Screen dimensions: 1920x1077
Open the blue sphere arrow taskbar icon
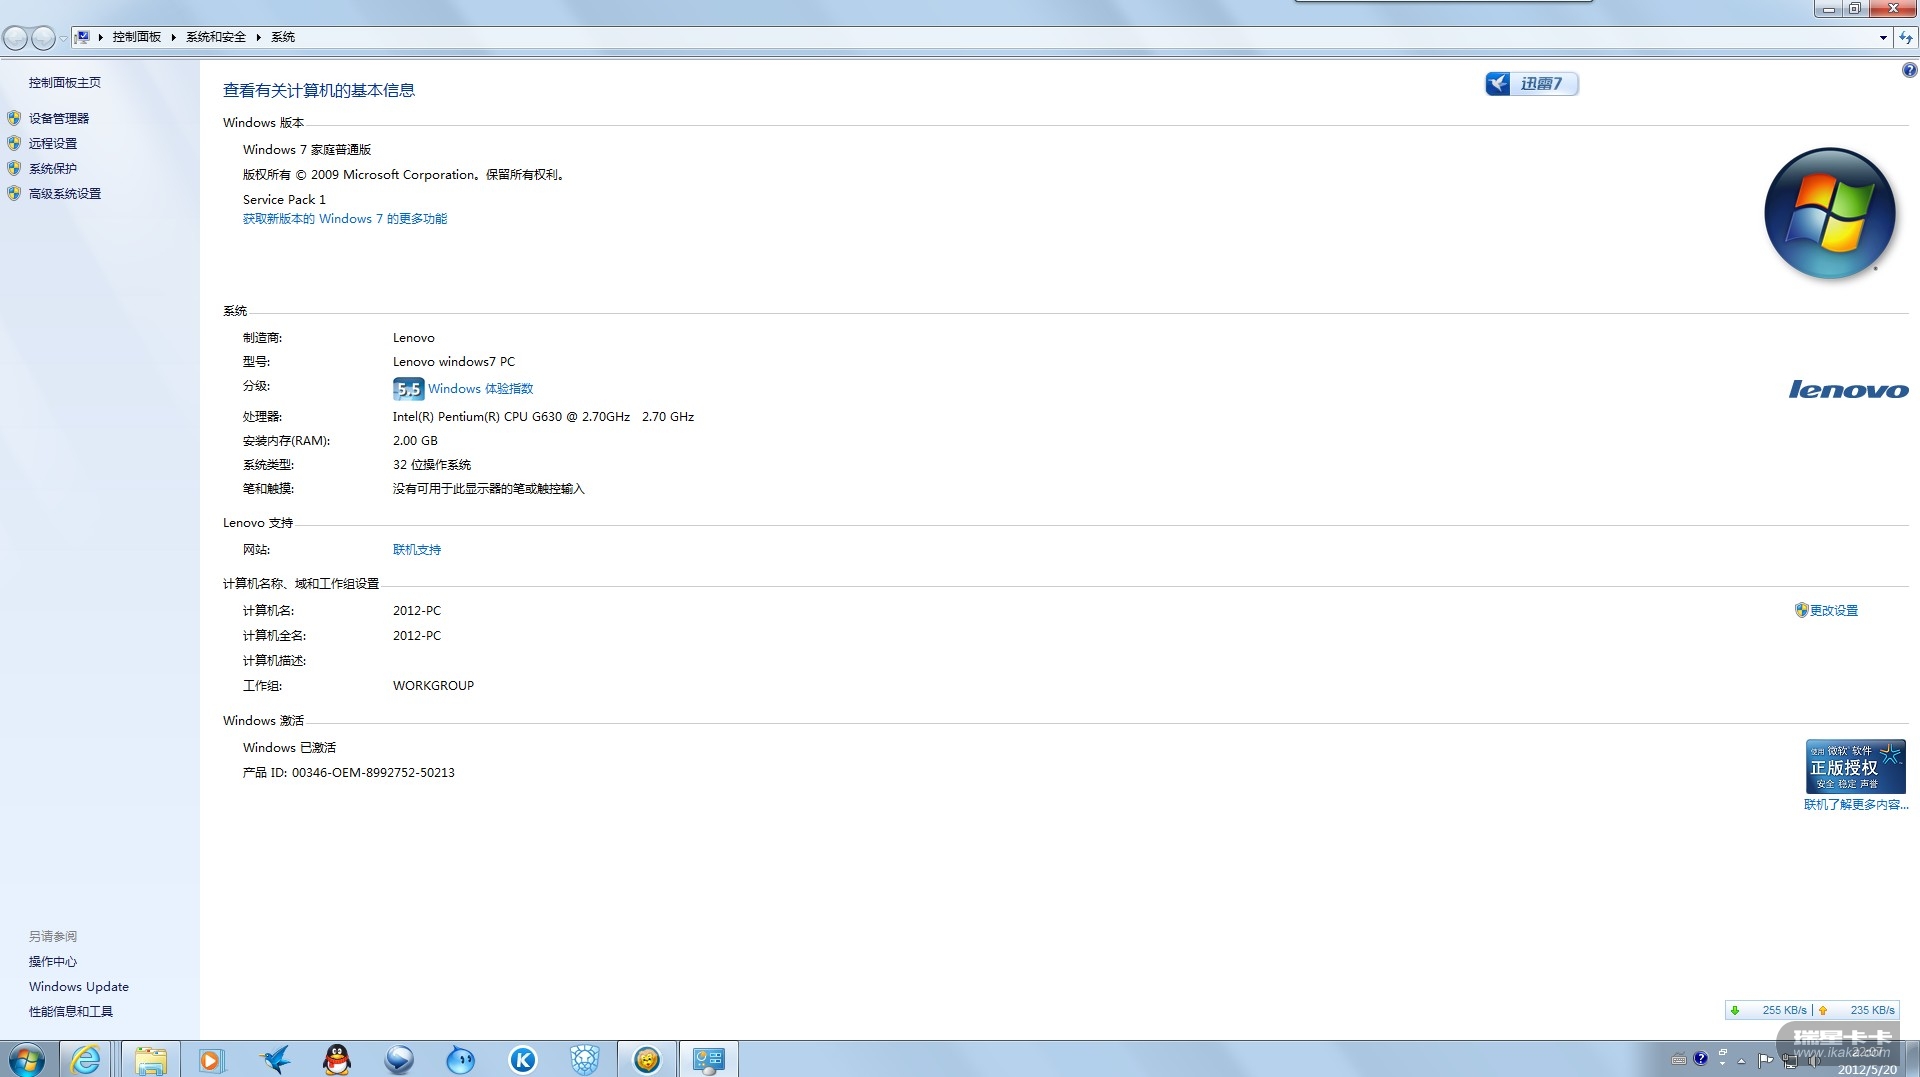[399, 1059]
